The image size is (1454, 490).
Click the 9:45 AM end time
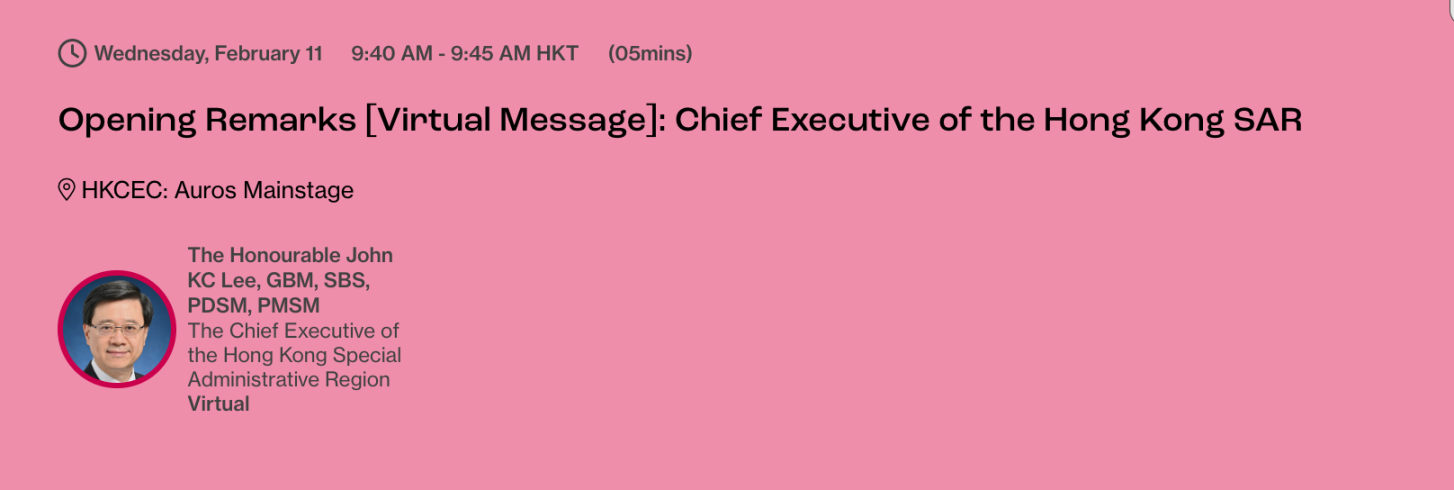[490, 54]
